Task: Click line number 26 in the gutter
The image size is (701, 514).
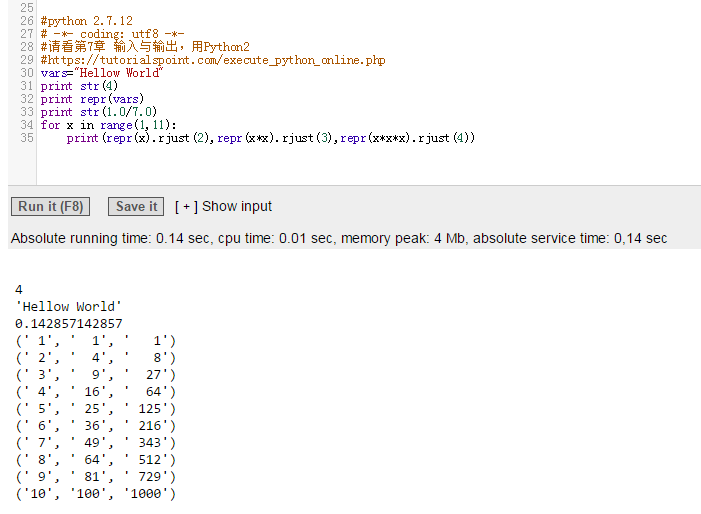Action: [27, 21]
